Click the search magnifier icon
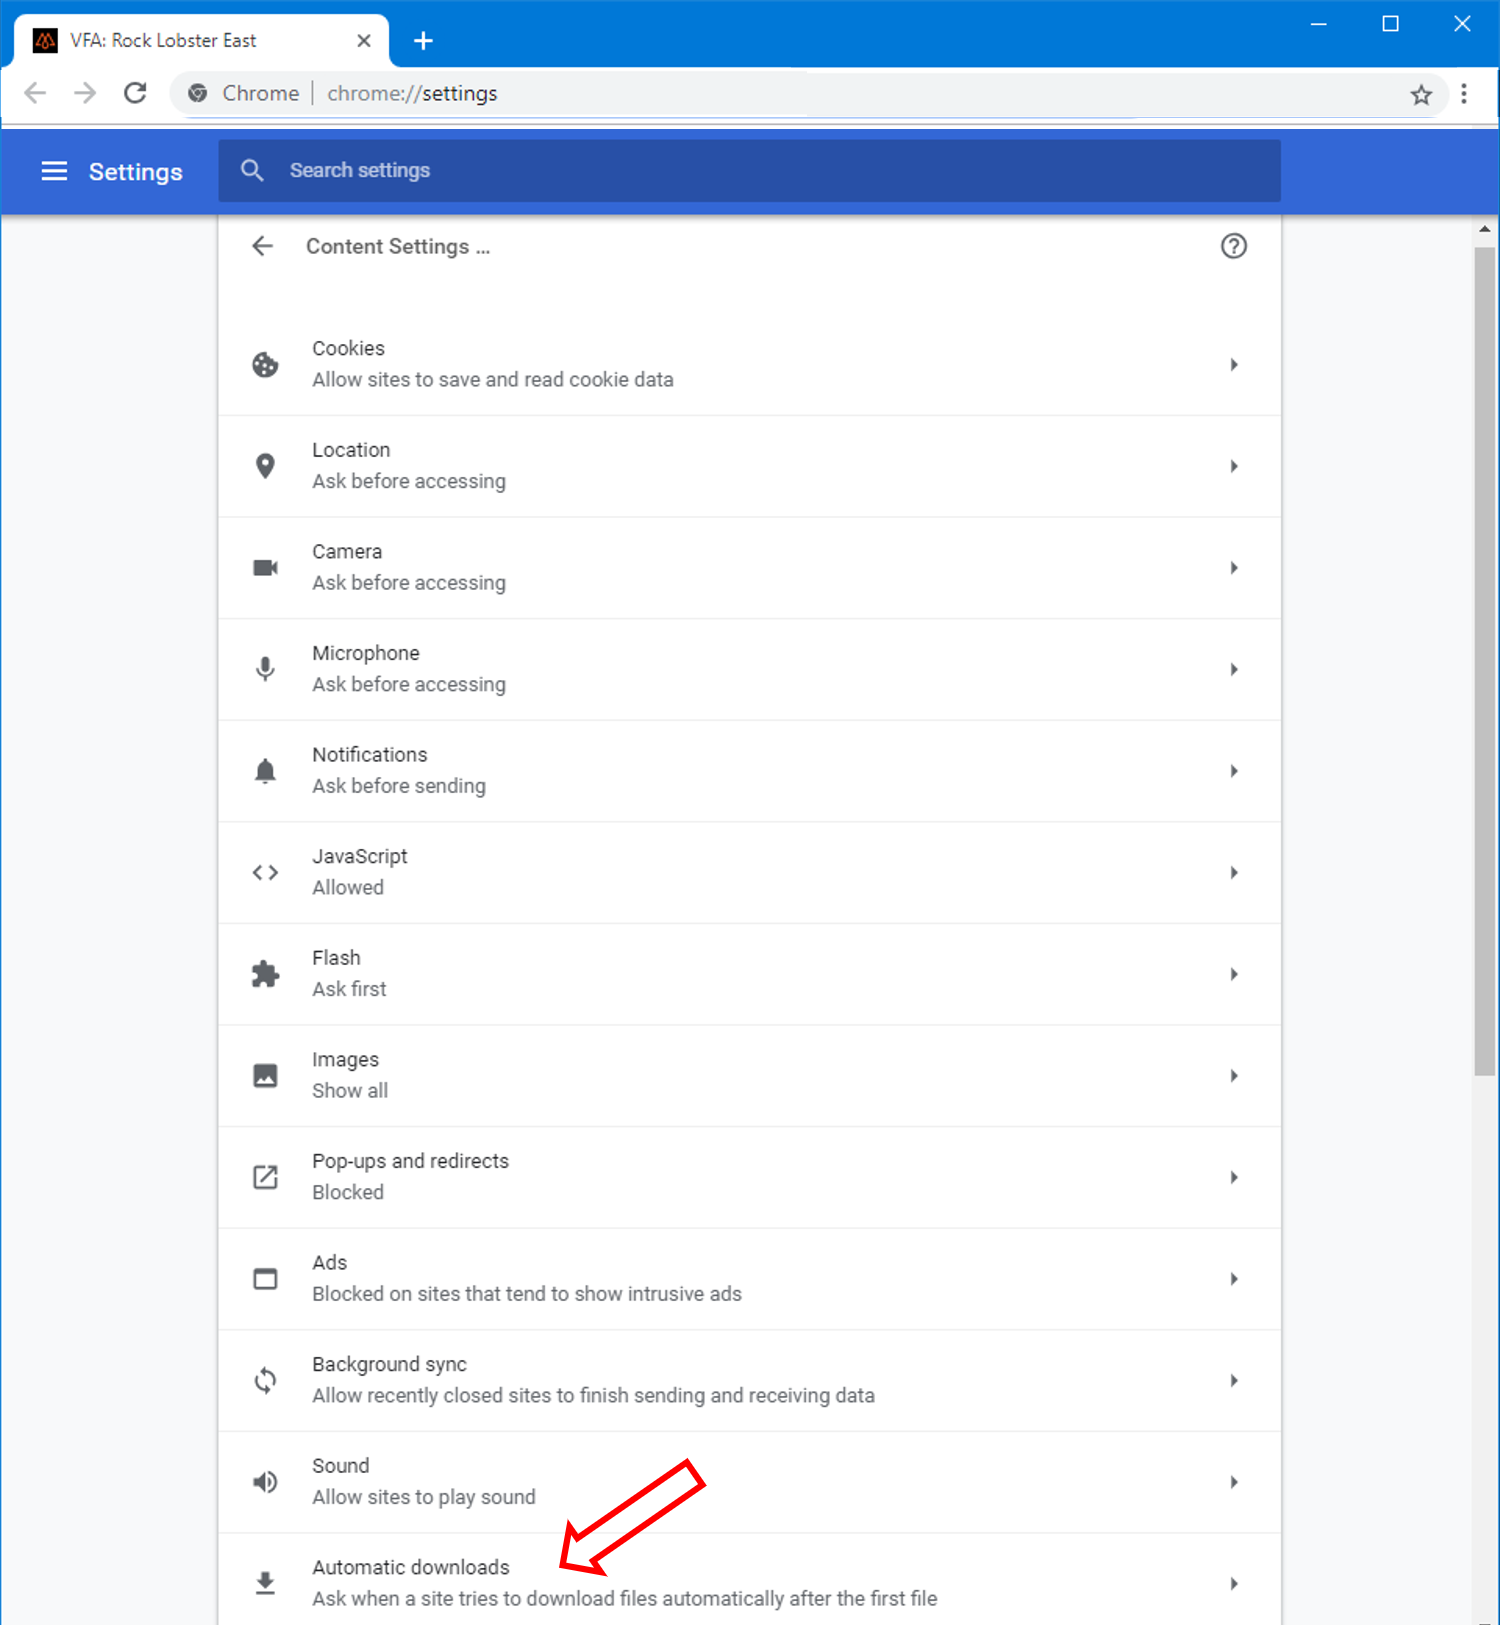Screen dimensions: 1500x1625 pyautogui.click(x=252, y=170)
